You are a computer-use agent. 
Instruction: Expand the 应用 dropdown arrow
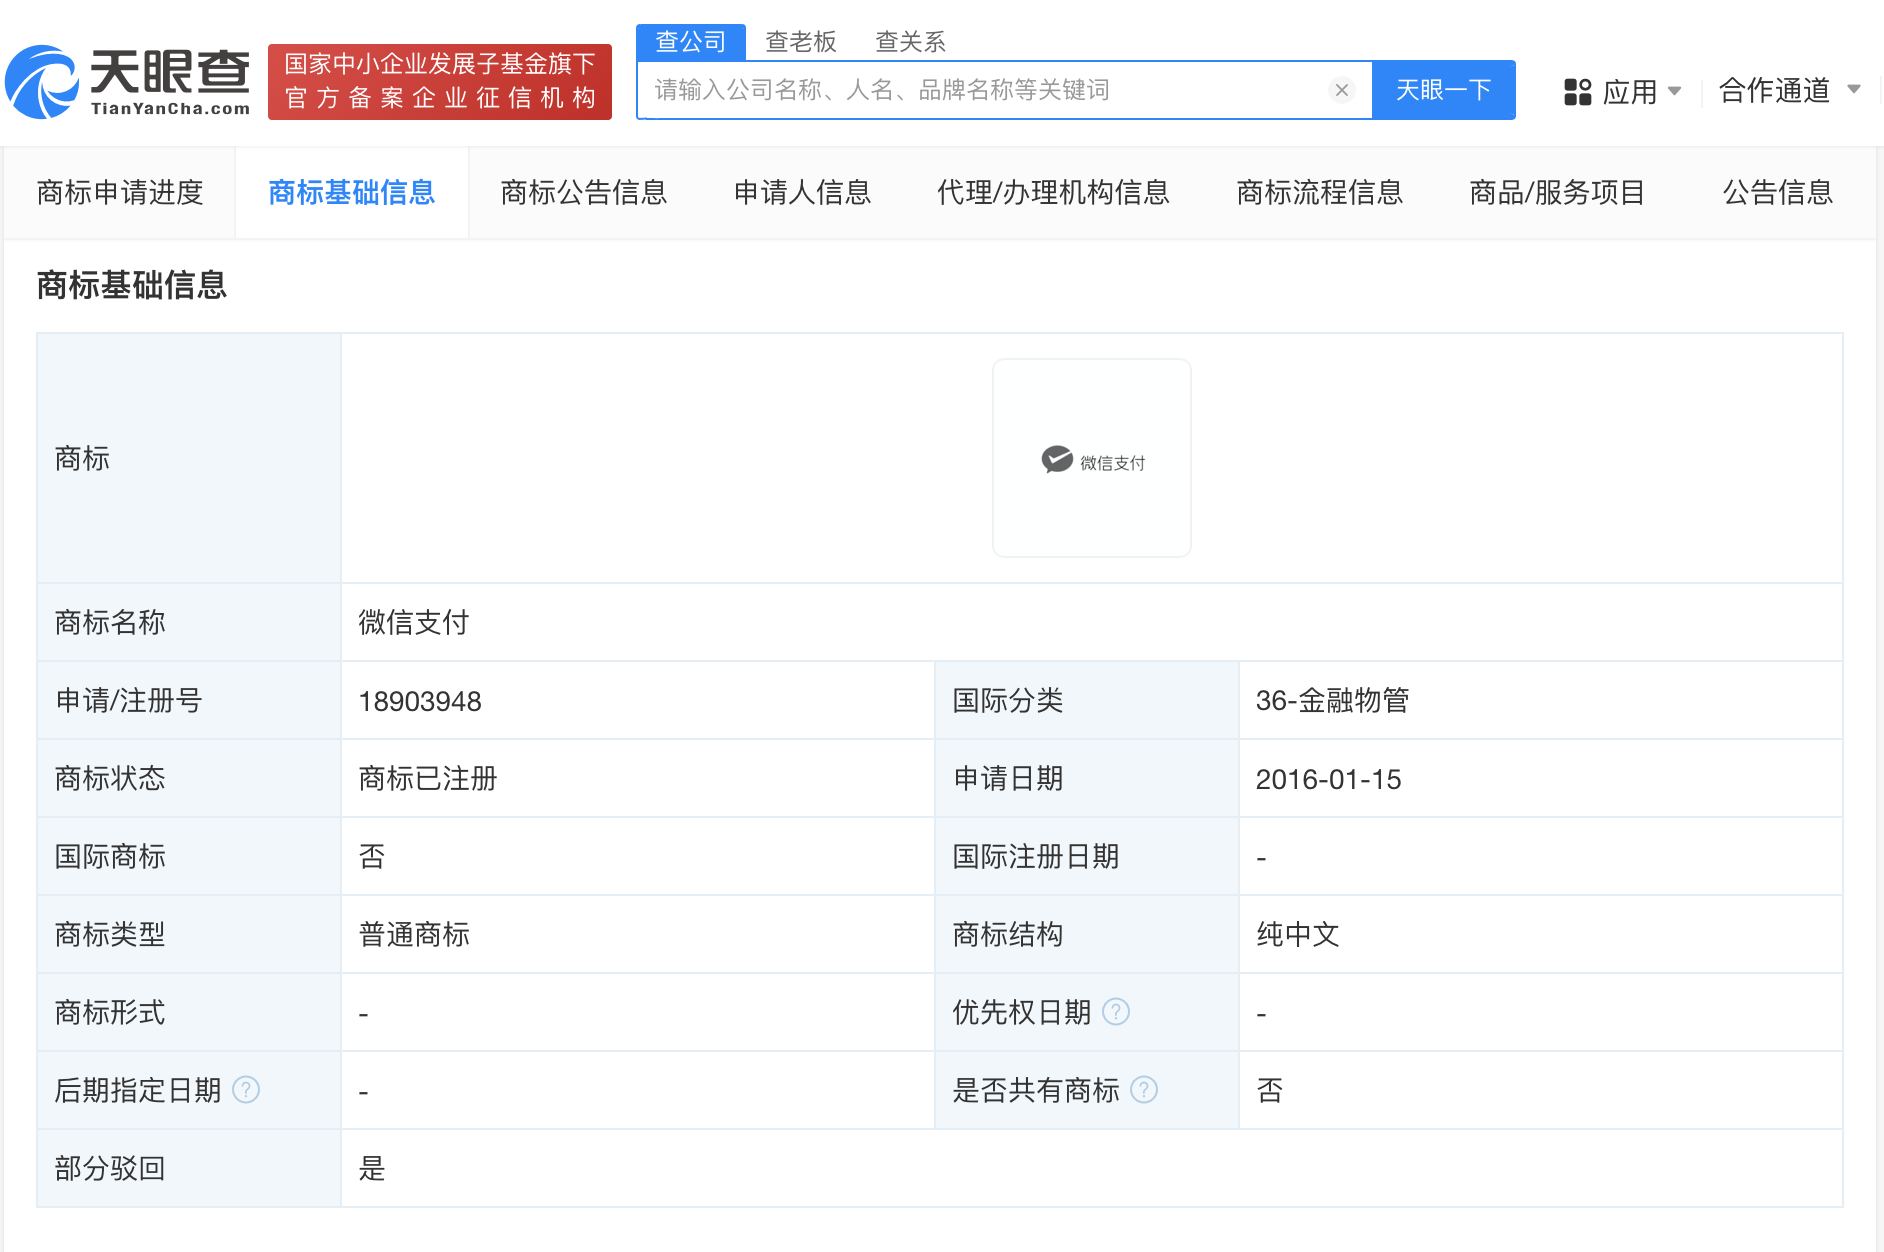(x=1675, y=91)
